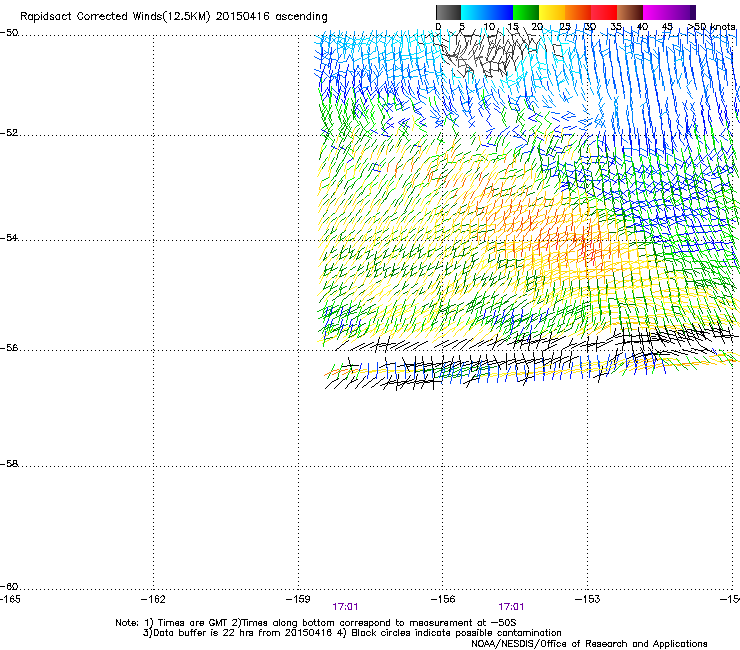This screenshot has height=650, width=740.
Task: Click the 17:01 timestamp right of the -159 label
Action: (345, 607)
